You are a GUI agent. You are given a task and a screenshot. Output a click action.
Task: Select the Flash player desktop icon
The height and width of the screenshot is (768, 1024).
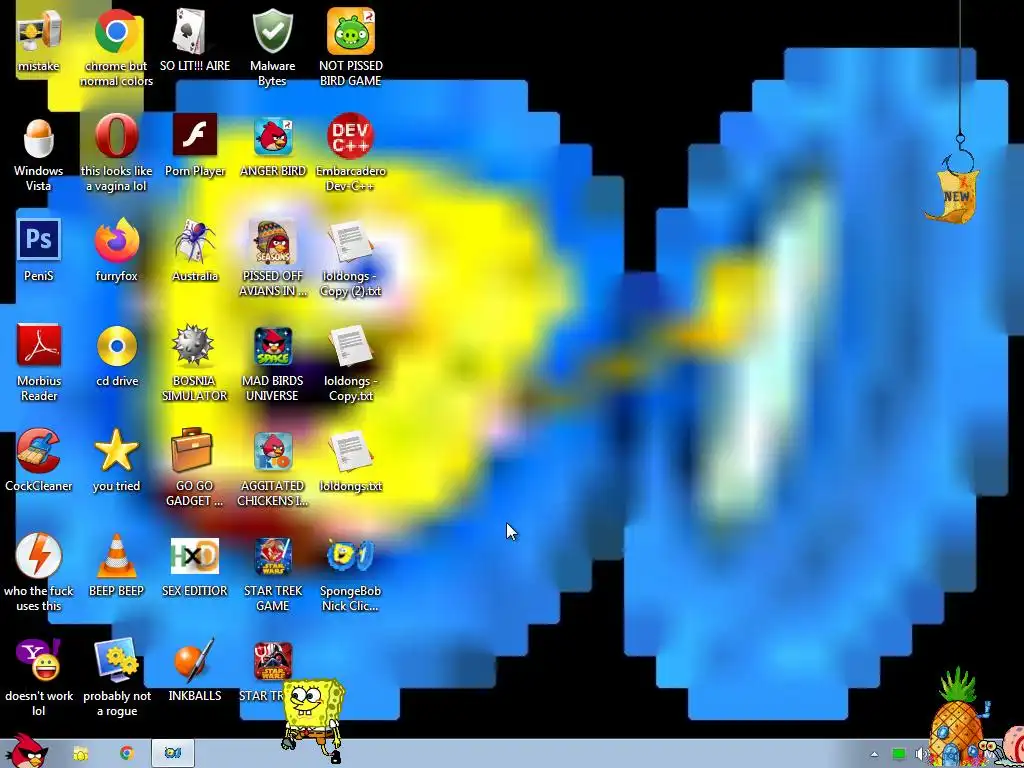click(195, 135)
